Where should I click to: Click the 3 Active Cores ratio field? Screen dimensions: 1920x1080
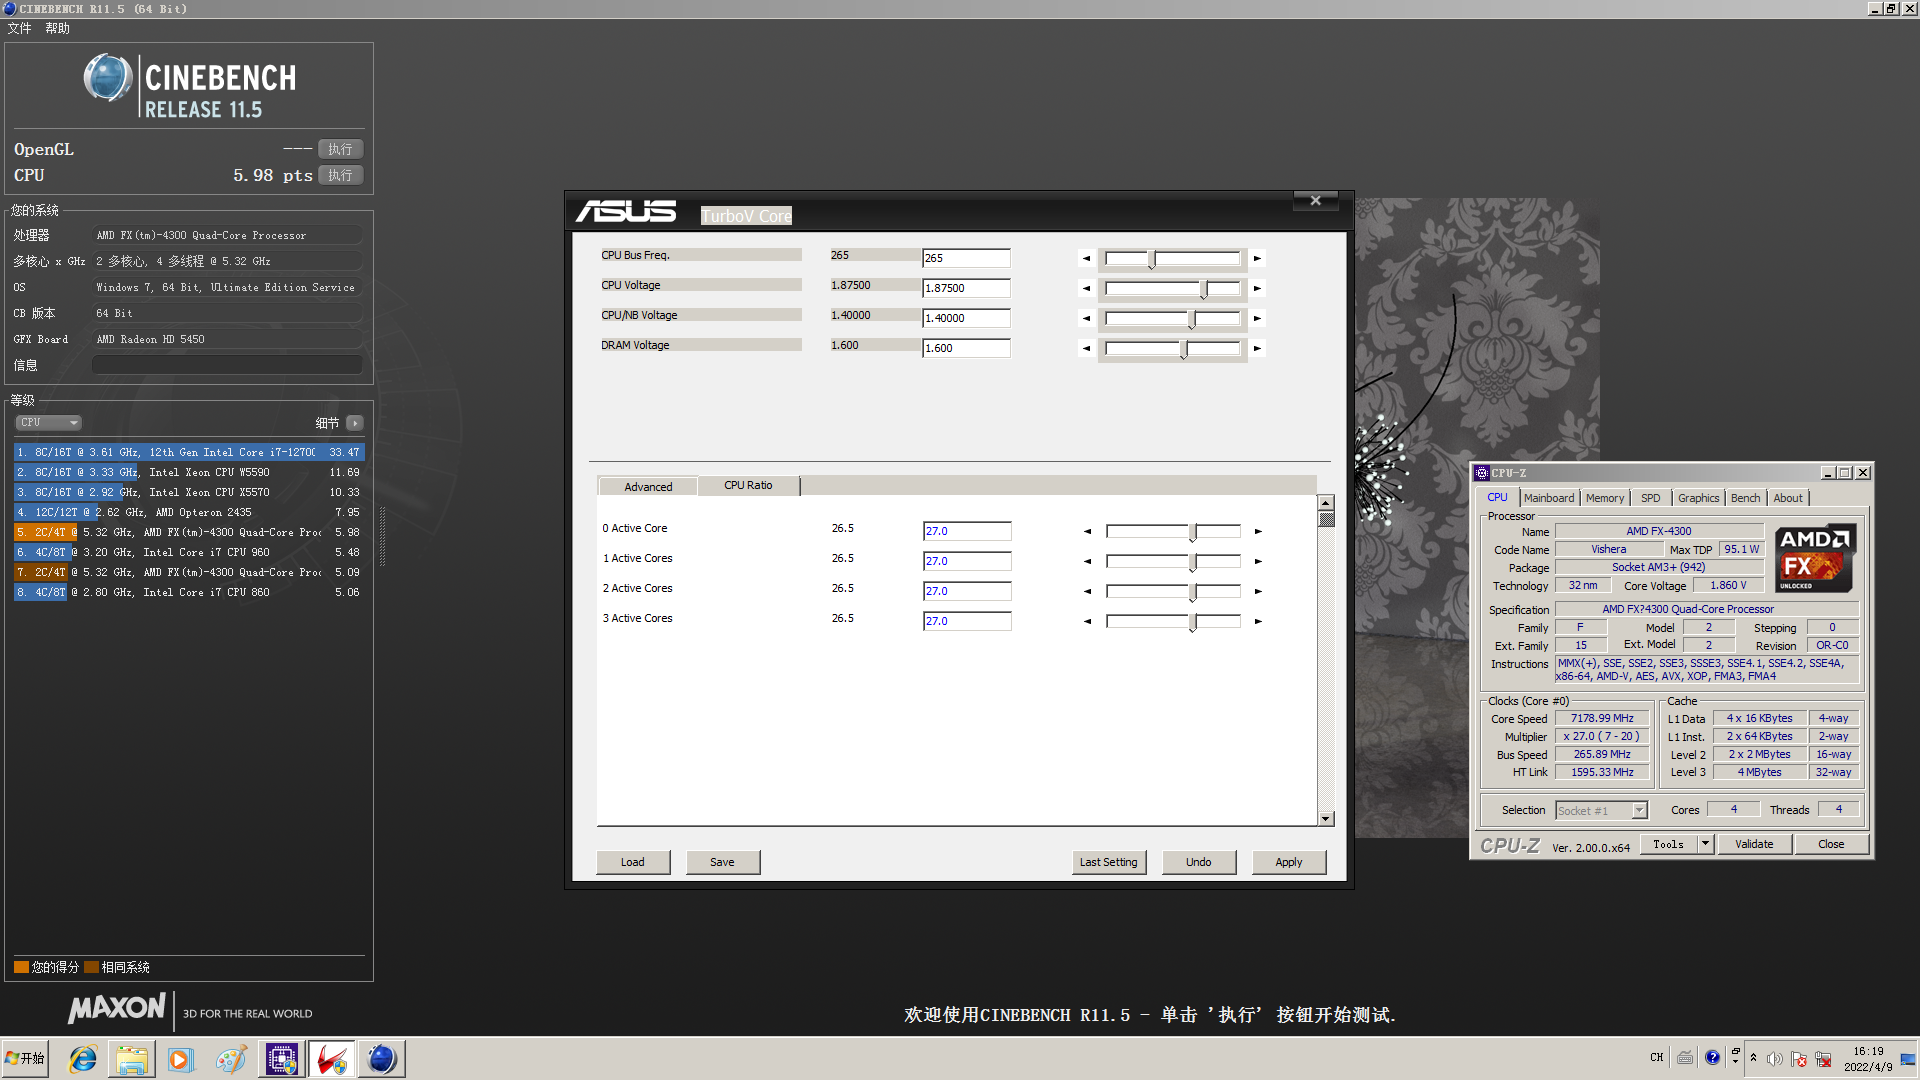coord(967,621)
